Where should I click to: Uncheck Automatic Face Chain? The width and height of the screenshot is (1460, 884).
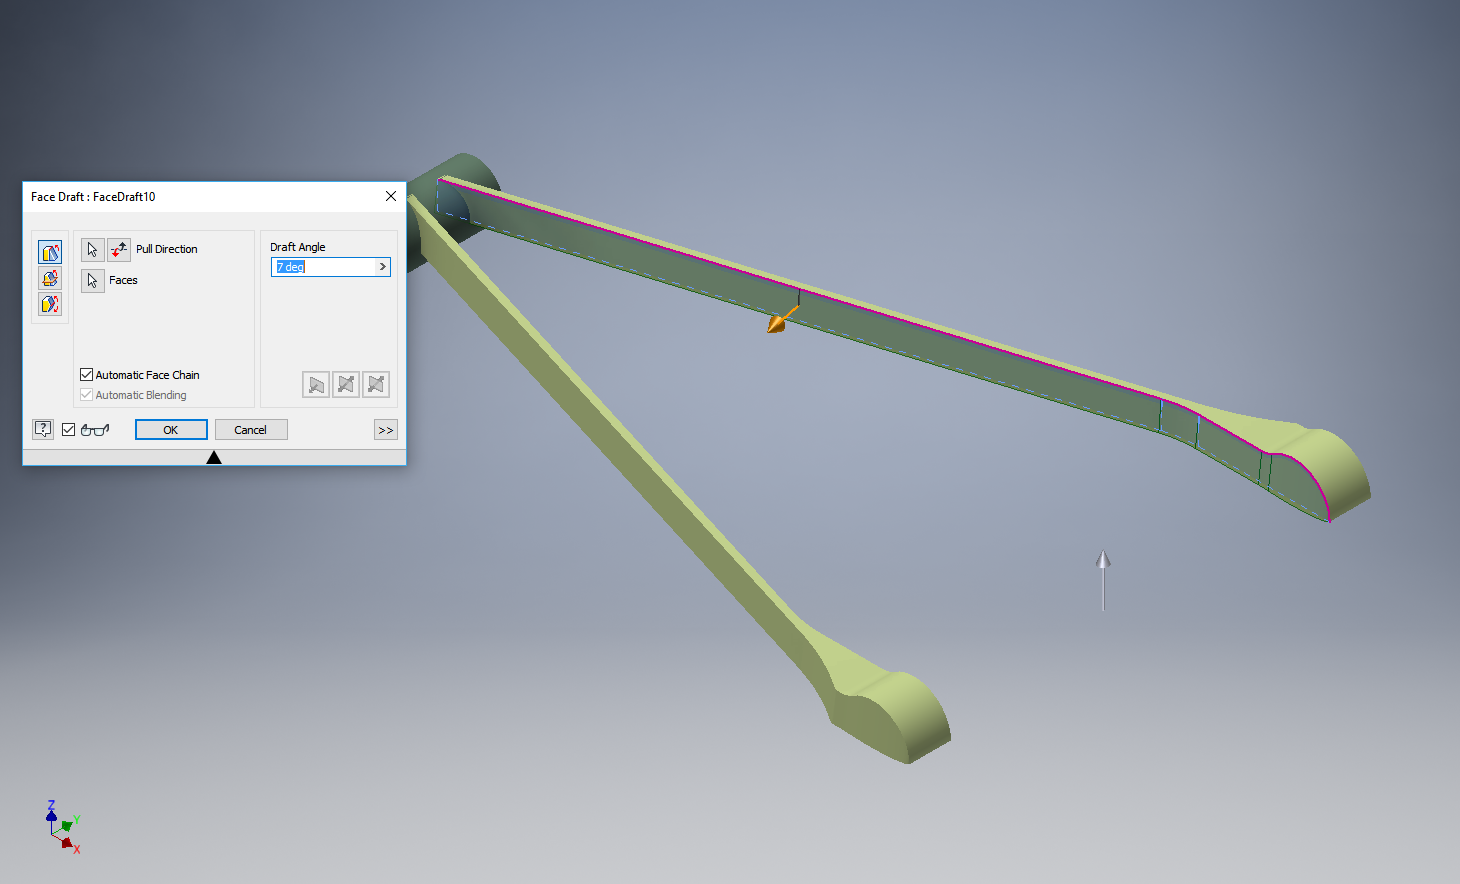click(x=87, y=375)
